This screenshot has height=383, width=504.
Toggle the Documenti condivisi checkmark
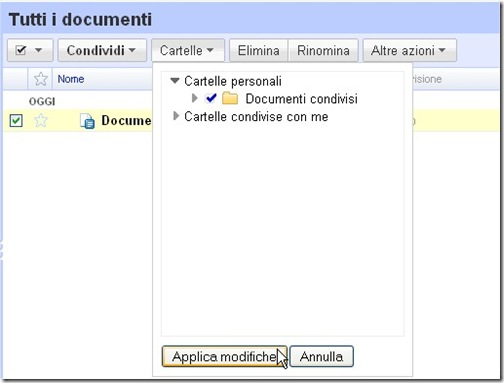pos(211,98)
